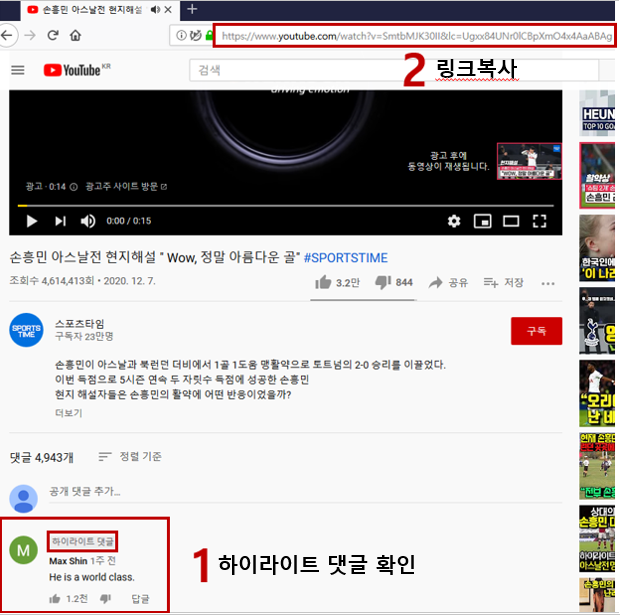
Task: Open the HEUN TOP 10 sidebar video
Action: (x=597, y=113)
